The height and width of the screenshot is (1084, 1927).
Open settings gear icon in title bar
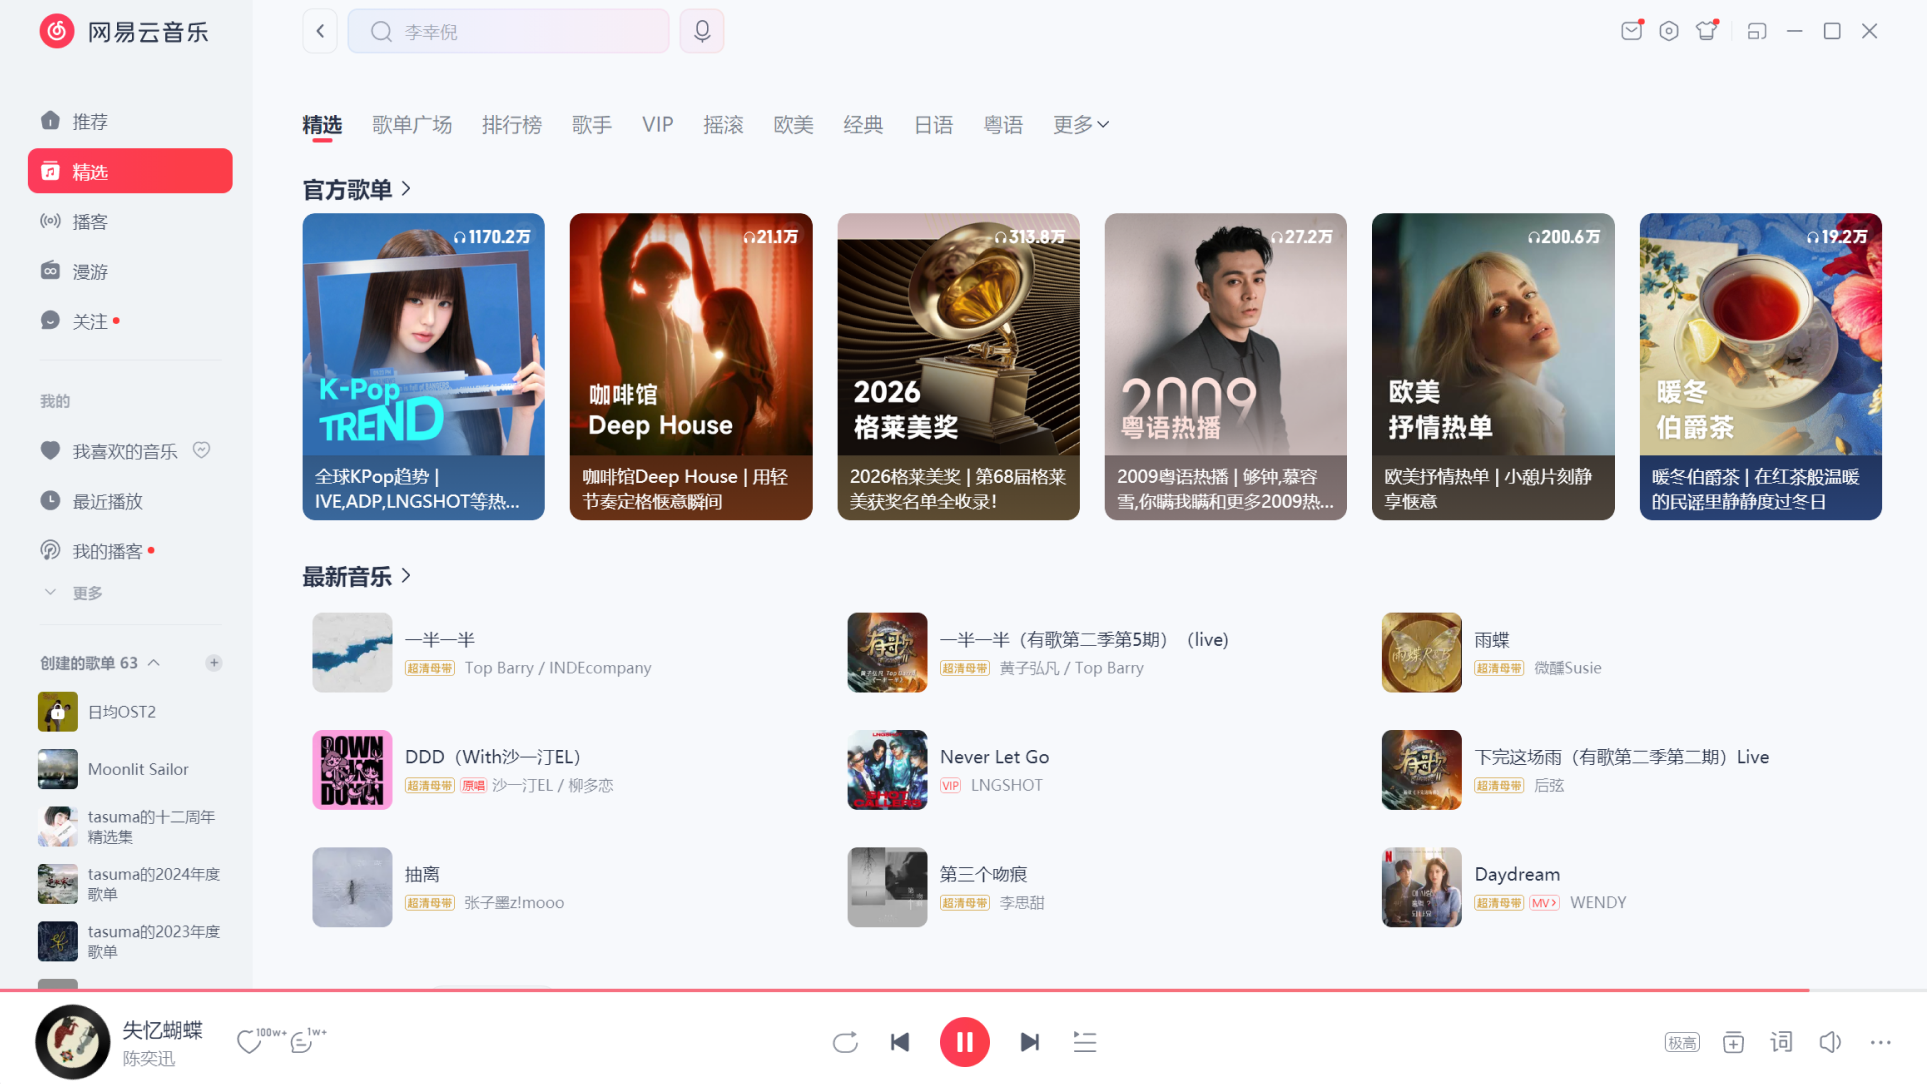coord(1669,31)
